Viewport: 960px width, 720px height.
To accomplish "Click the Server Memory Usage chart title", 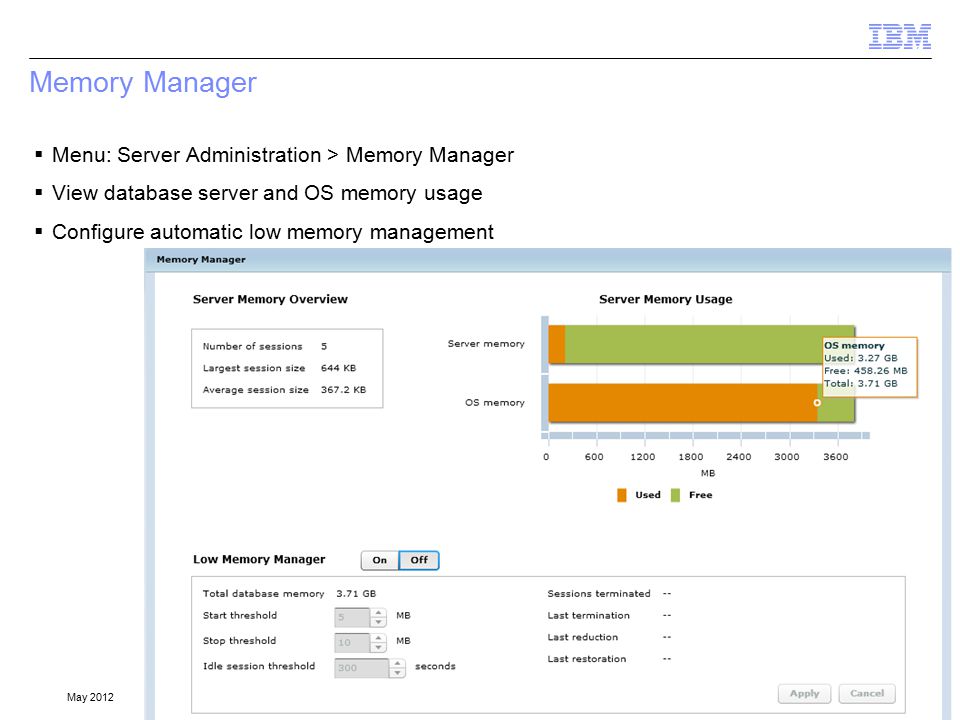I will tap(666, 299).
